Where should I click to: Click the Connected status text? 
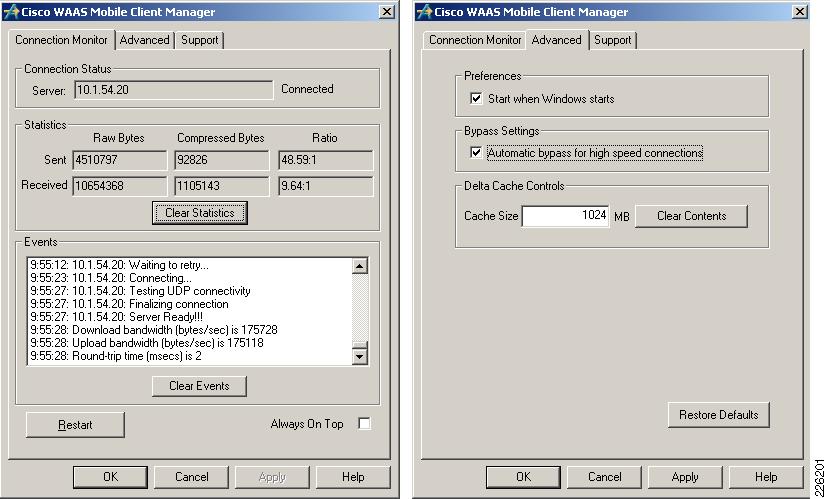307,89
